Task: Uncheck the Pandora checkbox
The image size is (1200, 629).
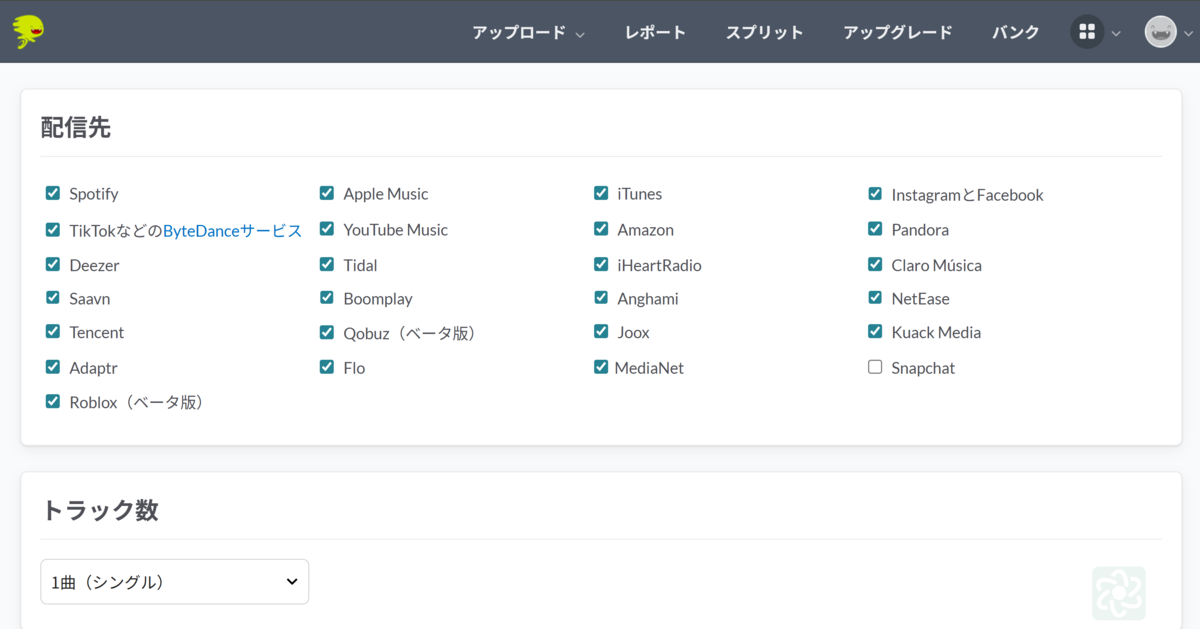Action: (875, 229)
